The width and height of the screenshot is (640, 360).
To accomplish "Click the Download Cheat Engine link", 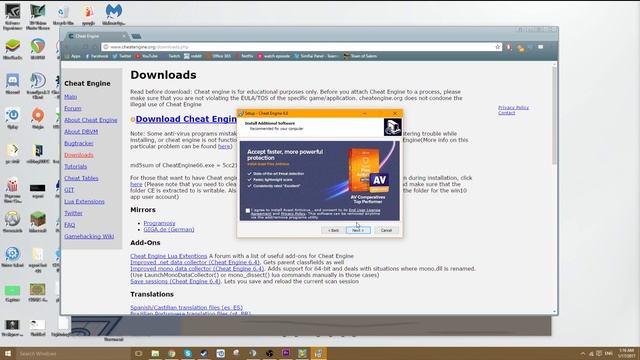I will tap(186, 119).
